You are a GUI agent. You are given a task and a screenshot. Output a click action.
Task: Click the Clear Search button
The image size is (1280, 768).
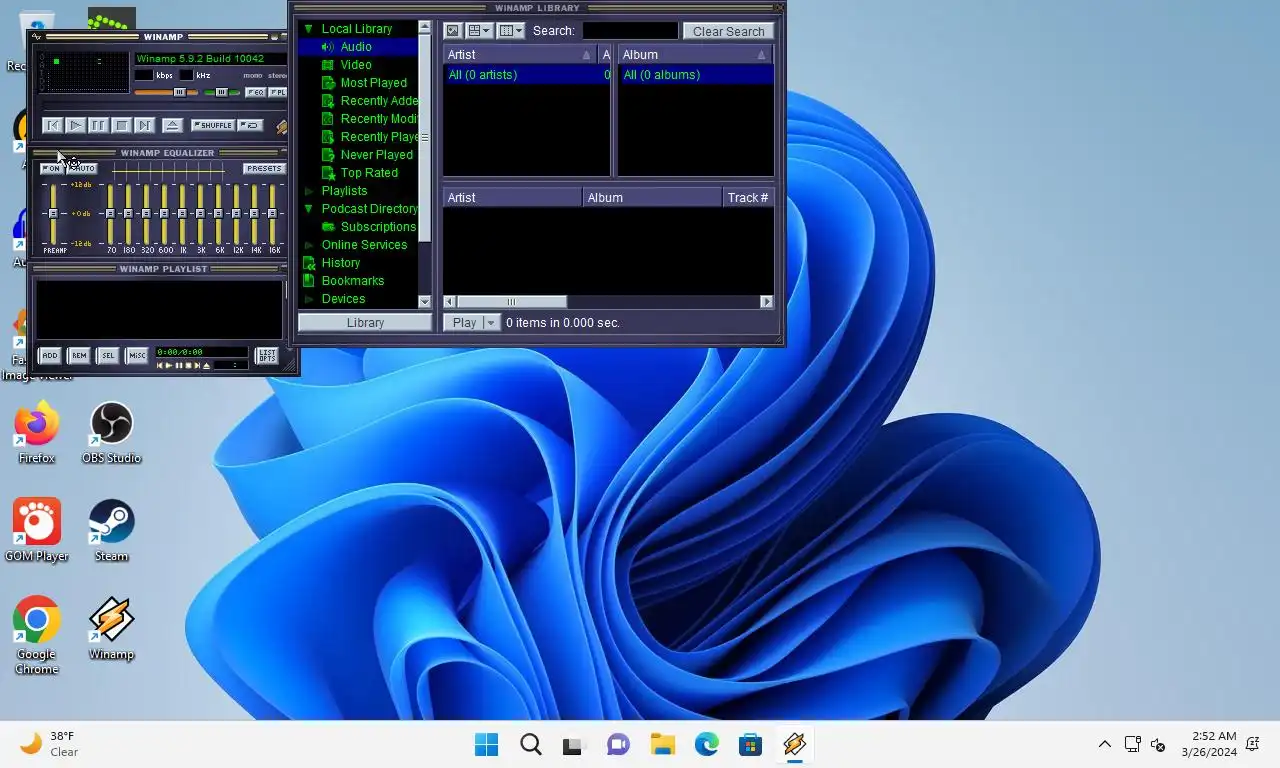pos(728,31)
